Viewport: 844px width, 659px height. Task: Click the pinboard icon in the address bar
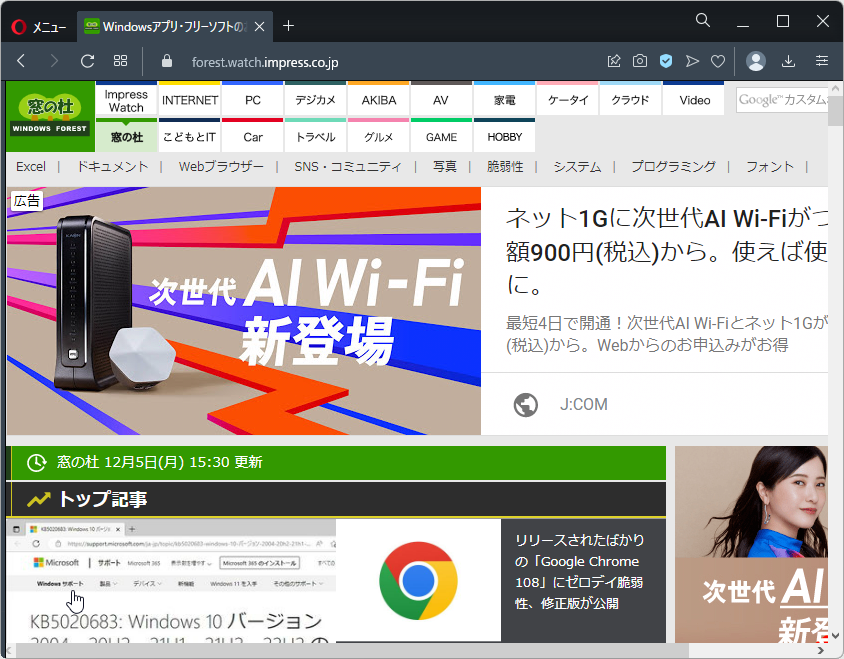[613, 60]
